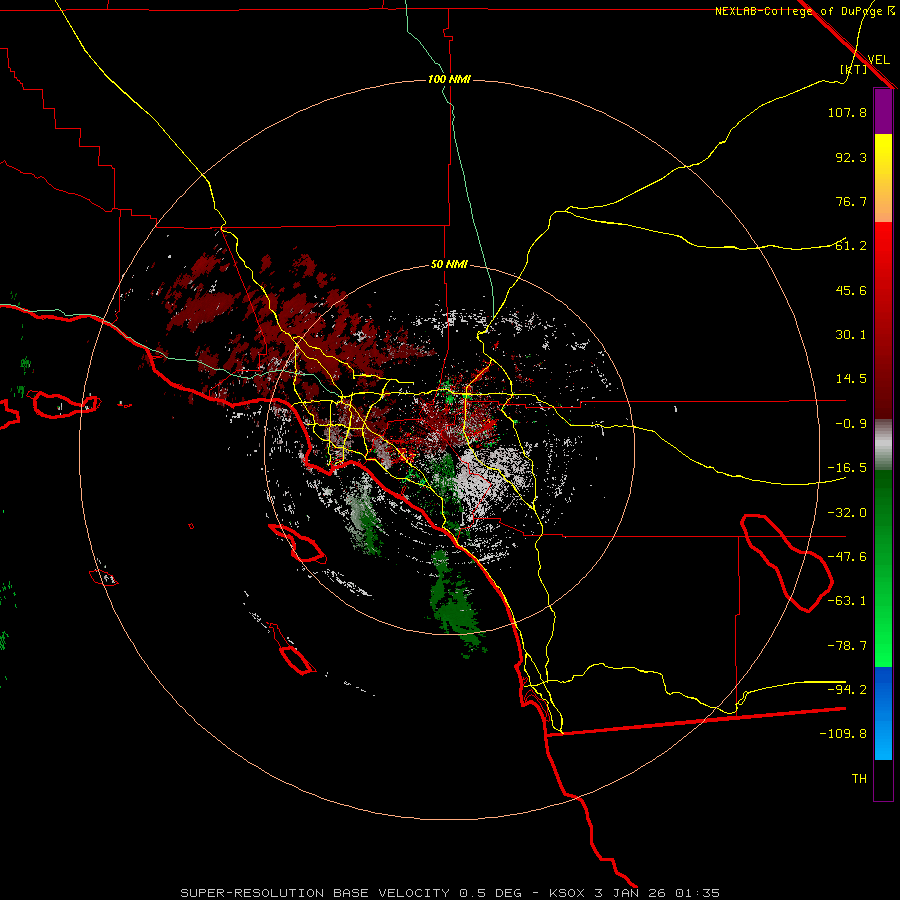The width and height of the screenshot is (900, 900).
Task: Select the -0.9 scale value
Action: (x=851, y=424)
